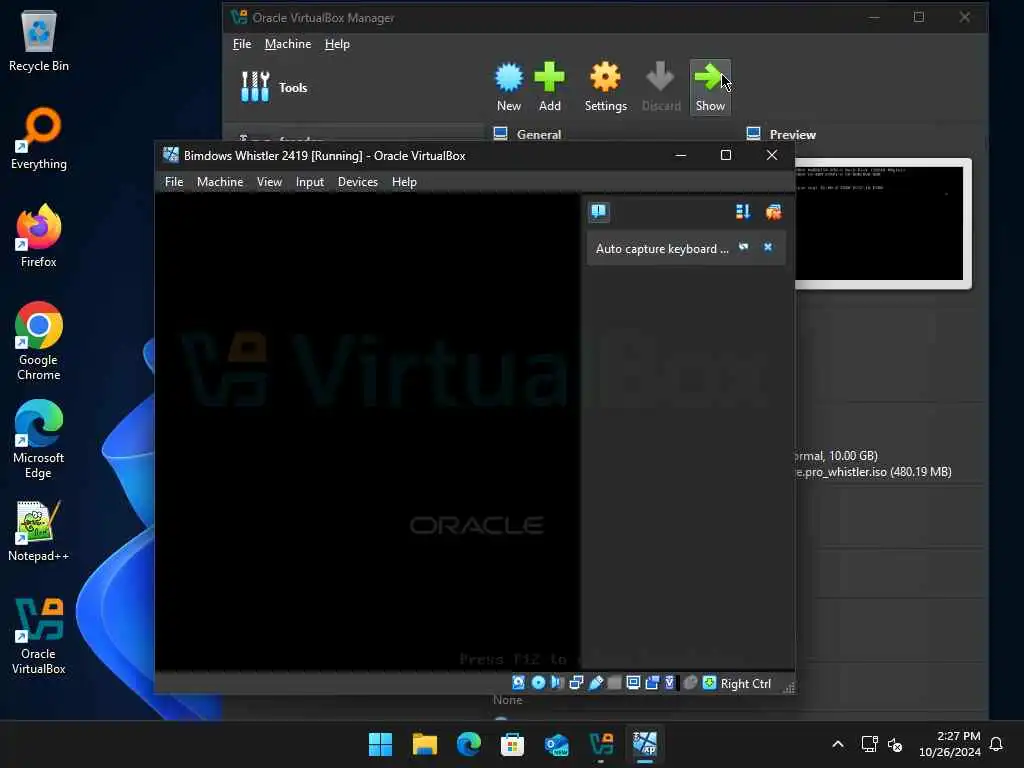Screen dimensions: 1024x768
Task: Click the Preview section header in Manager
Action: coord(792,135)
